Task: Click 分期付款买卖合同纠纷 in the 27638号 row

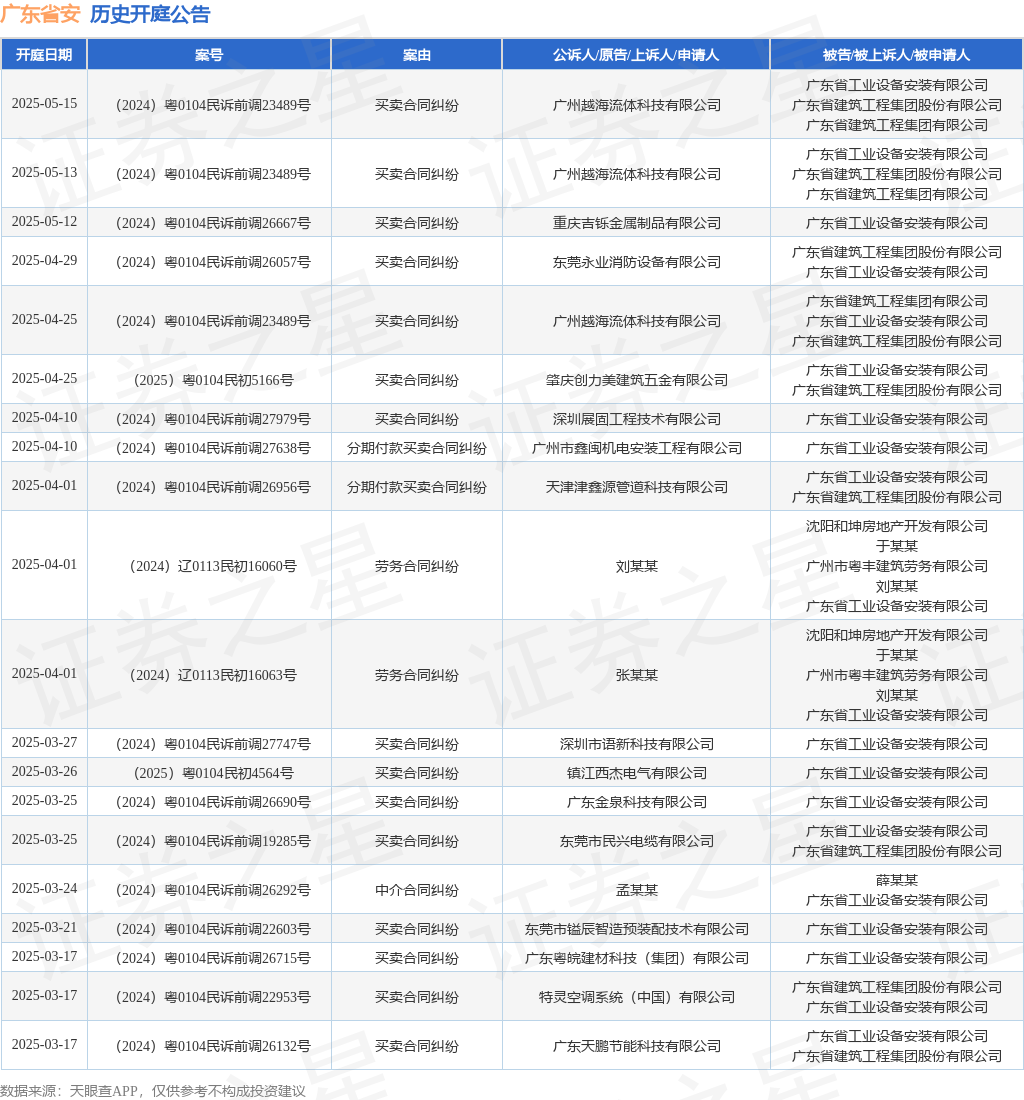Action: tap(417, 448)
